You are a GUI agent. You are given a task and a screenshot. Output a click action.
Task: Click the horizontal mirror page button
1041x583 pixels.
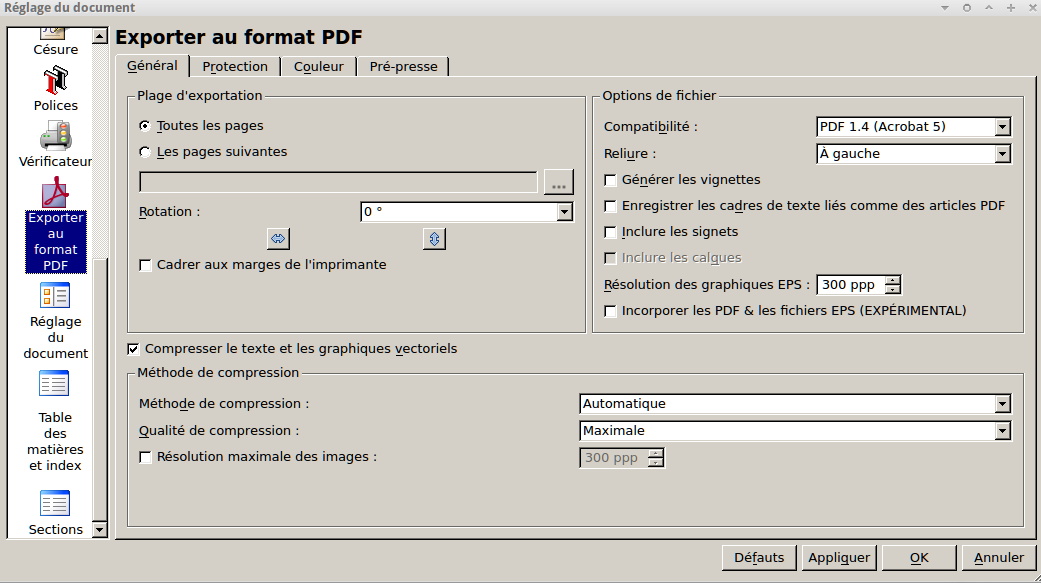point(278,238)
